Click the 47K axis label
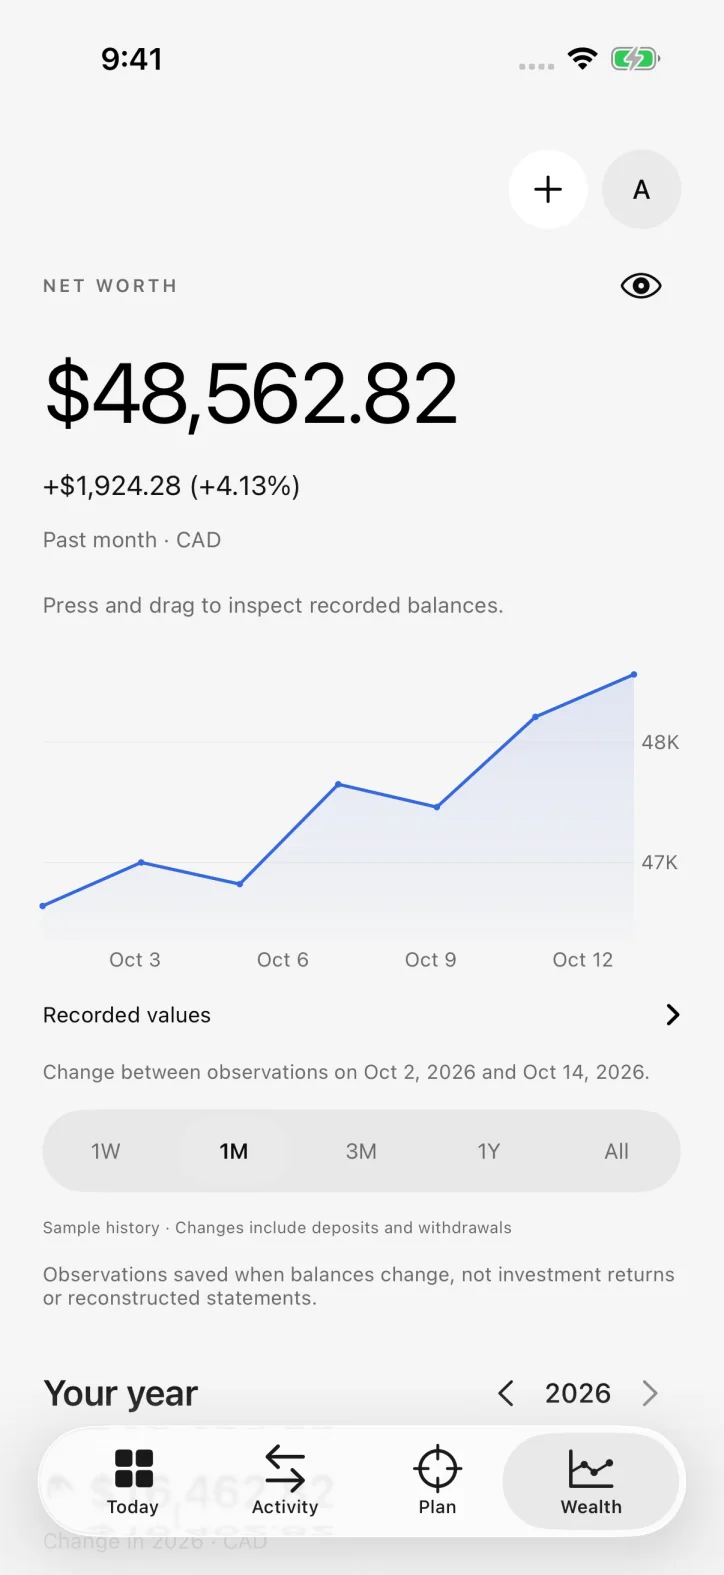Viewport: 724px width, 1575px height. coord(660,862)
